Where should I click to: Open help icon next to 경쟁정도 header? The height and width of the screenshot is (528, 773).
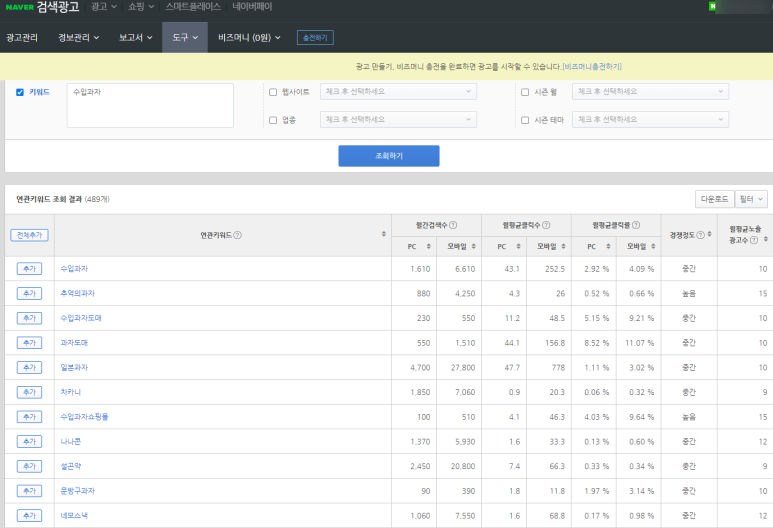[x=701, y=235]
